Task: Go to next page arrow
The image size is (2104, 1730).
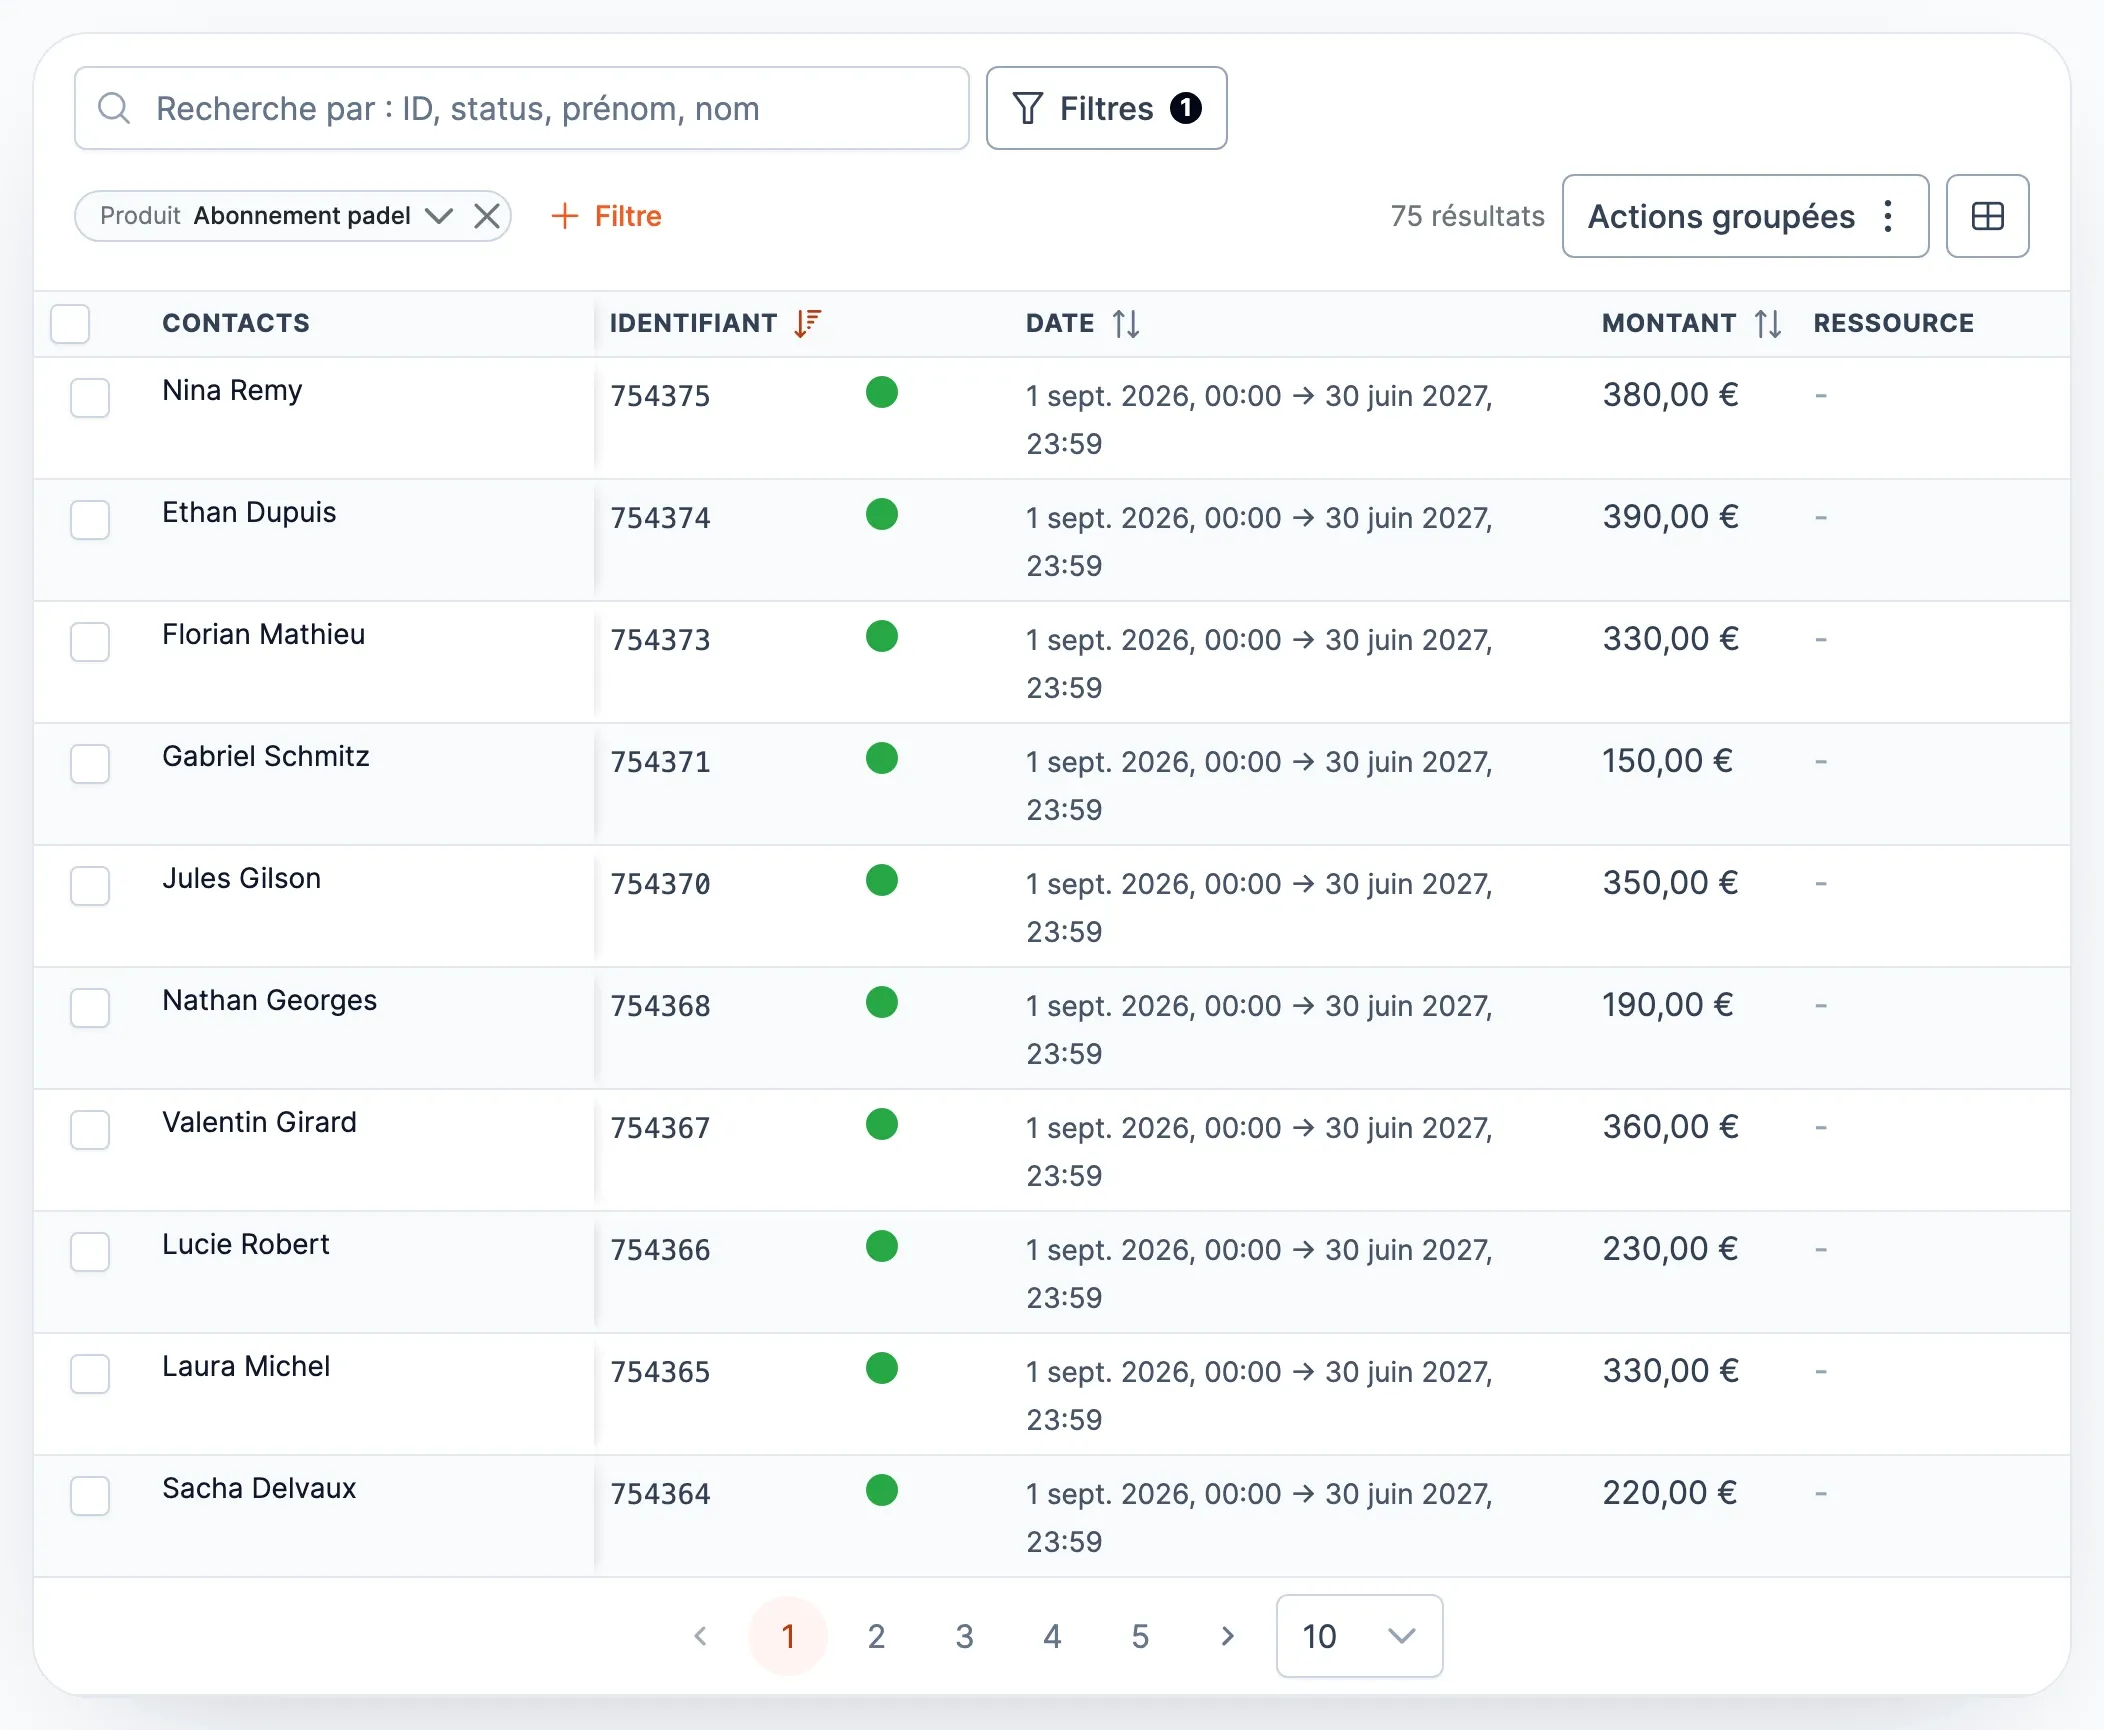Action: pos(1228,1636)
